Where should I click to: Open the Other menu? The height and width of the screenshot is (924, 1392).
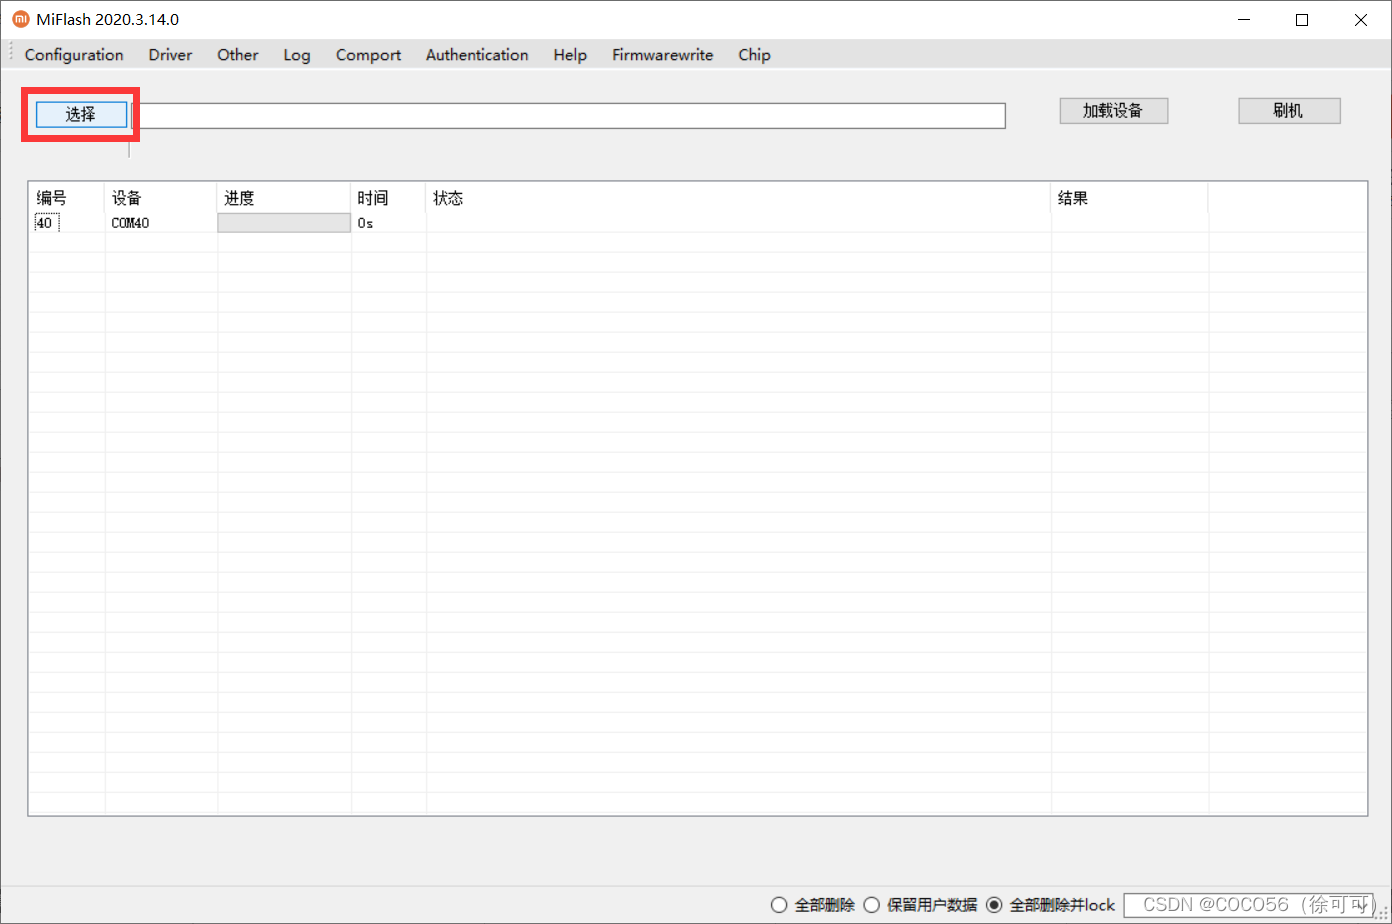click(x=238, y=55)
